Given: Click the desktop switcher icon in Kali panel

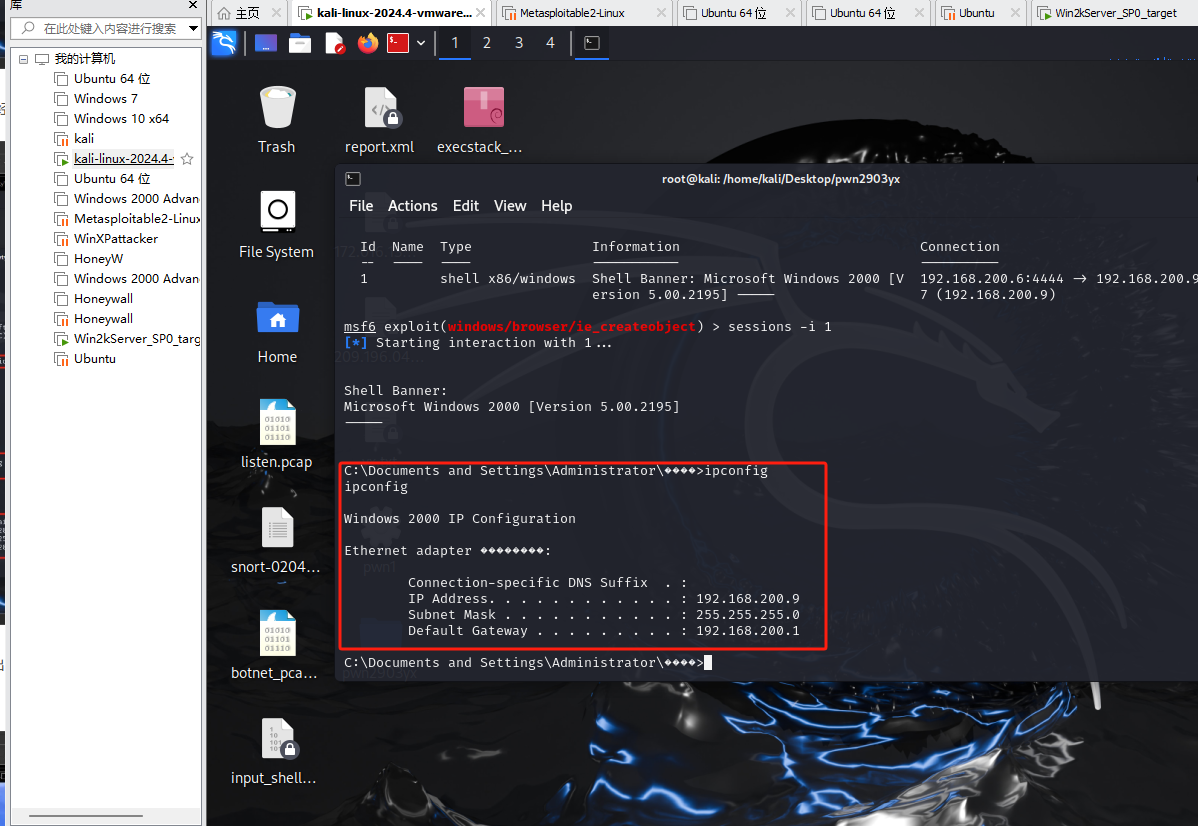Looking at the screenshot, I should (x=266, y=44).
